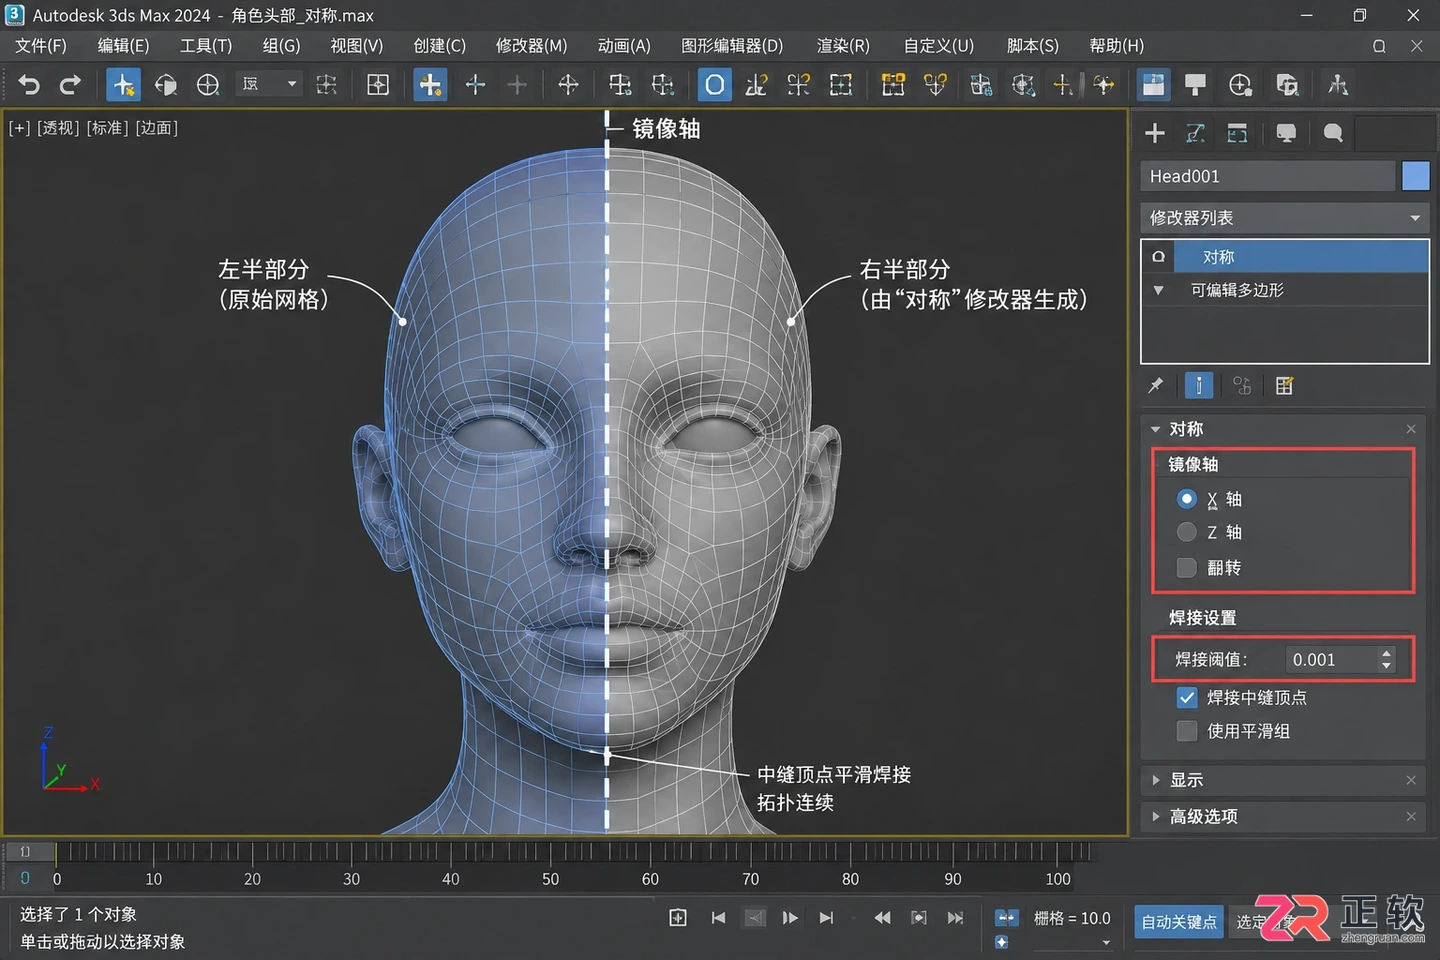
Task: Open the Hierarchy command panel tab
Action: (1237, 133)
